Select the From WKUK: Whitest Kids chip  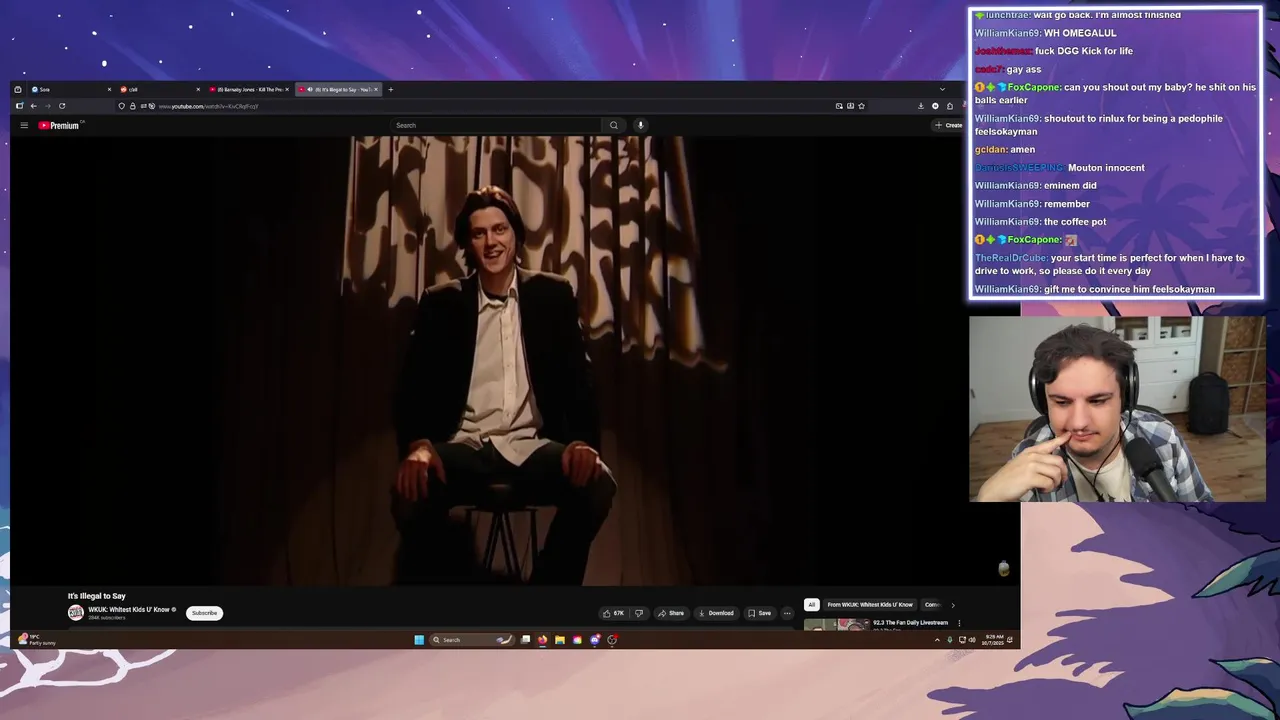pos(870,605)
